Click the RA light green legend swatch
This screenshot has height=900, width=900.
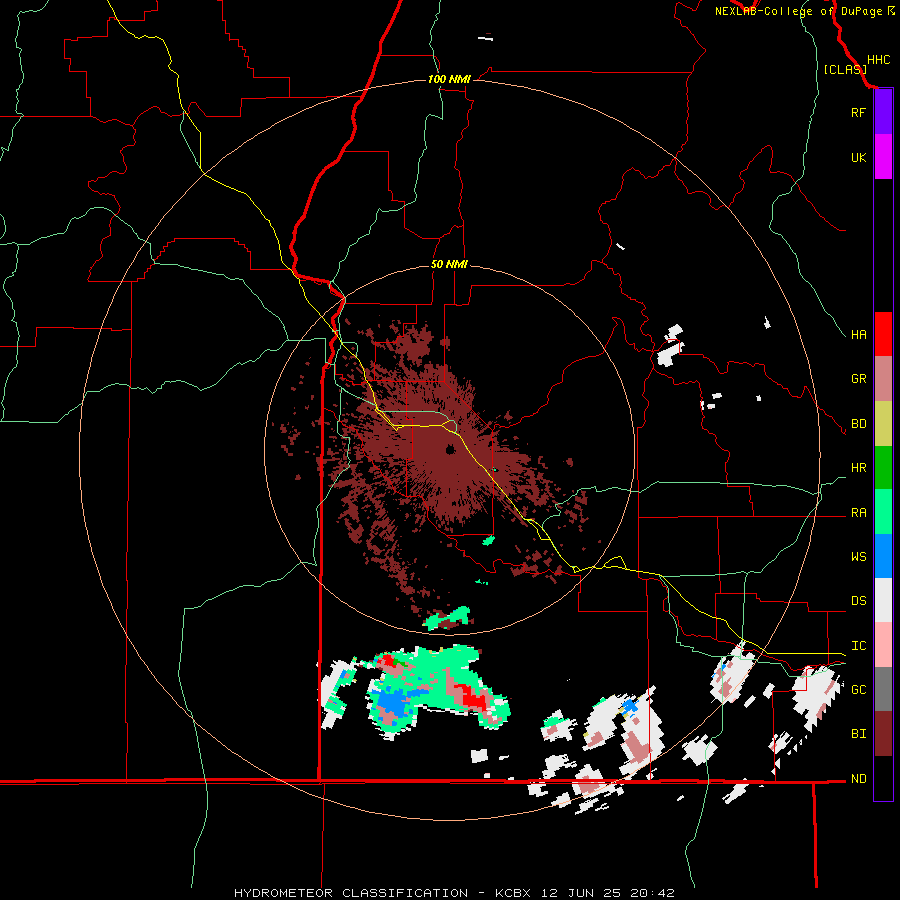(x=883, y=512)
